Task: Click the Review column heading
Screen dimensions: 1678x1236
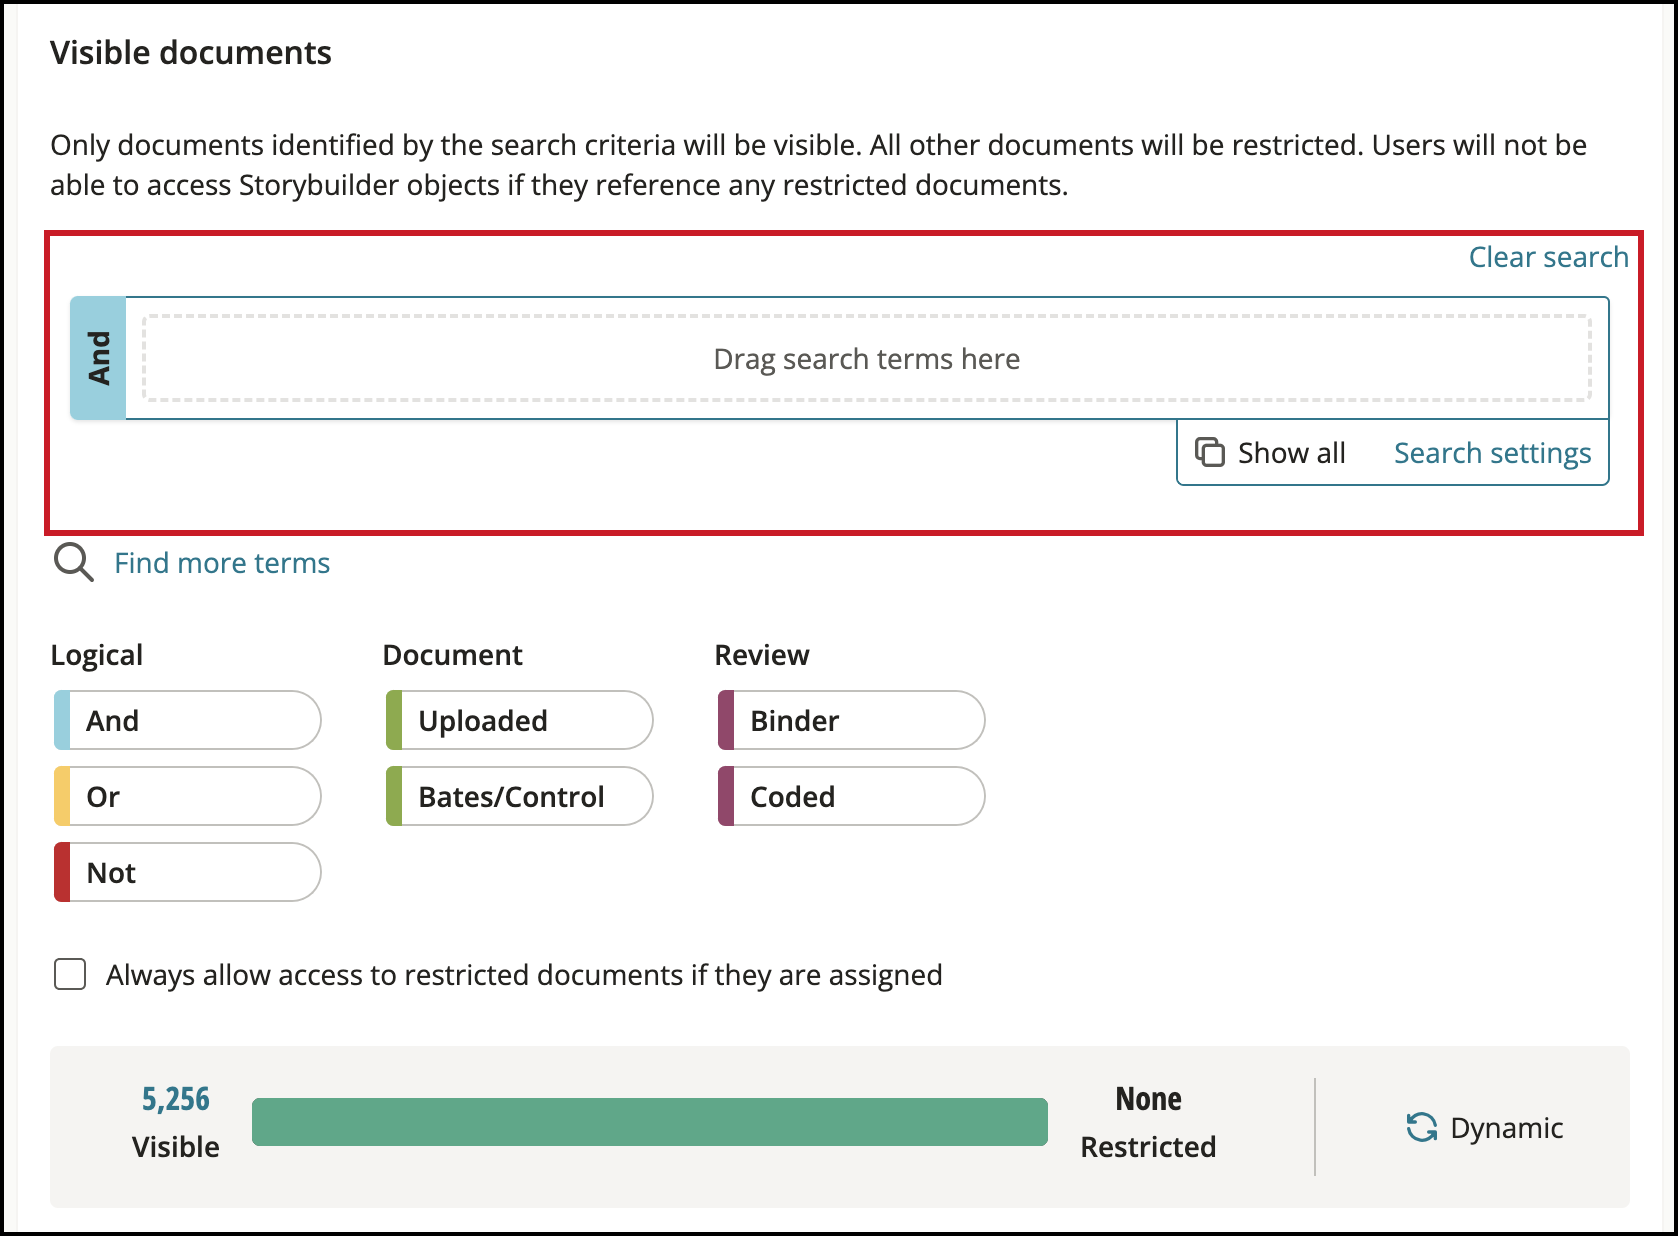Action: (762, 655)
